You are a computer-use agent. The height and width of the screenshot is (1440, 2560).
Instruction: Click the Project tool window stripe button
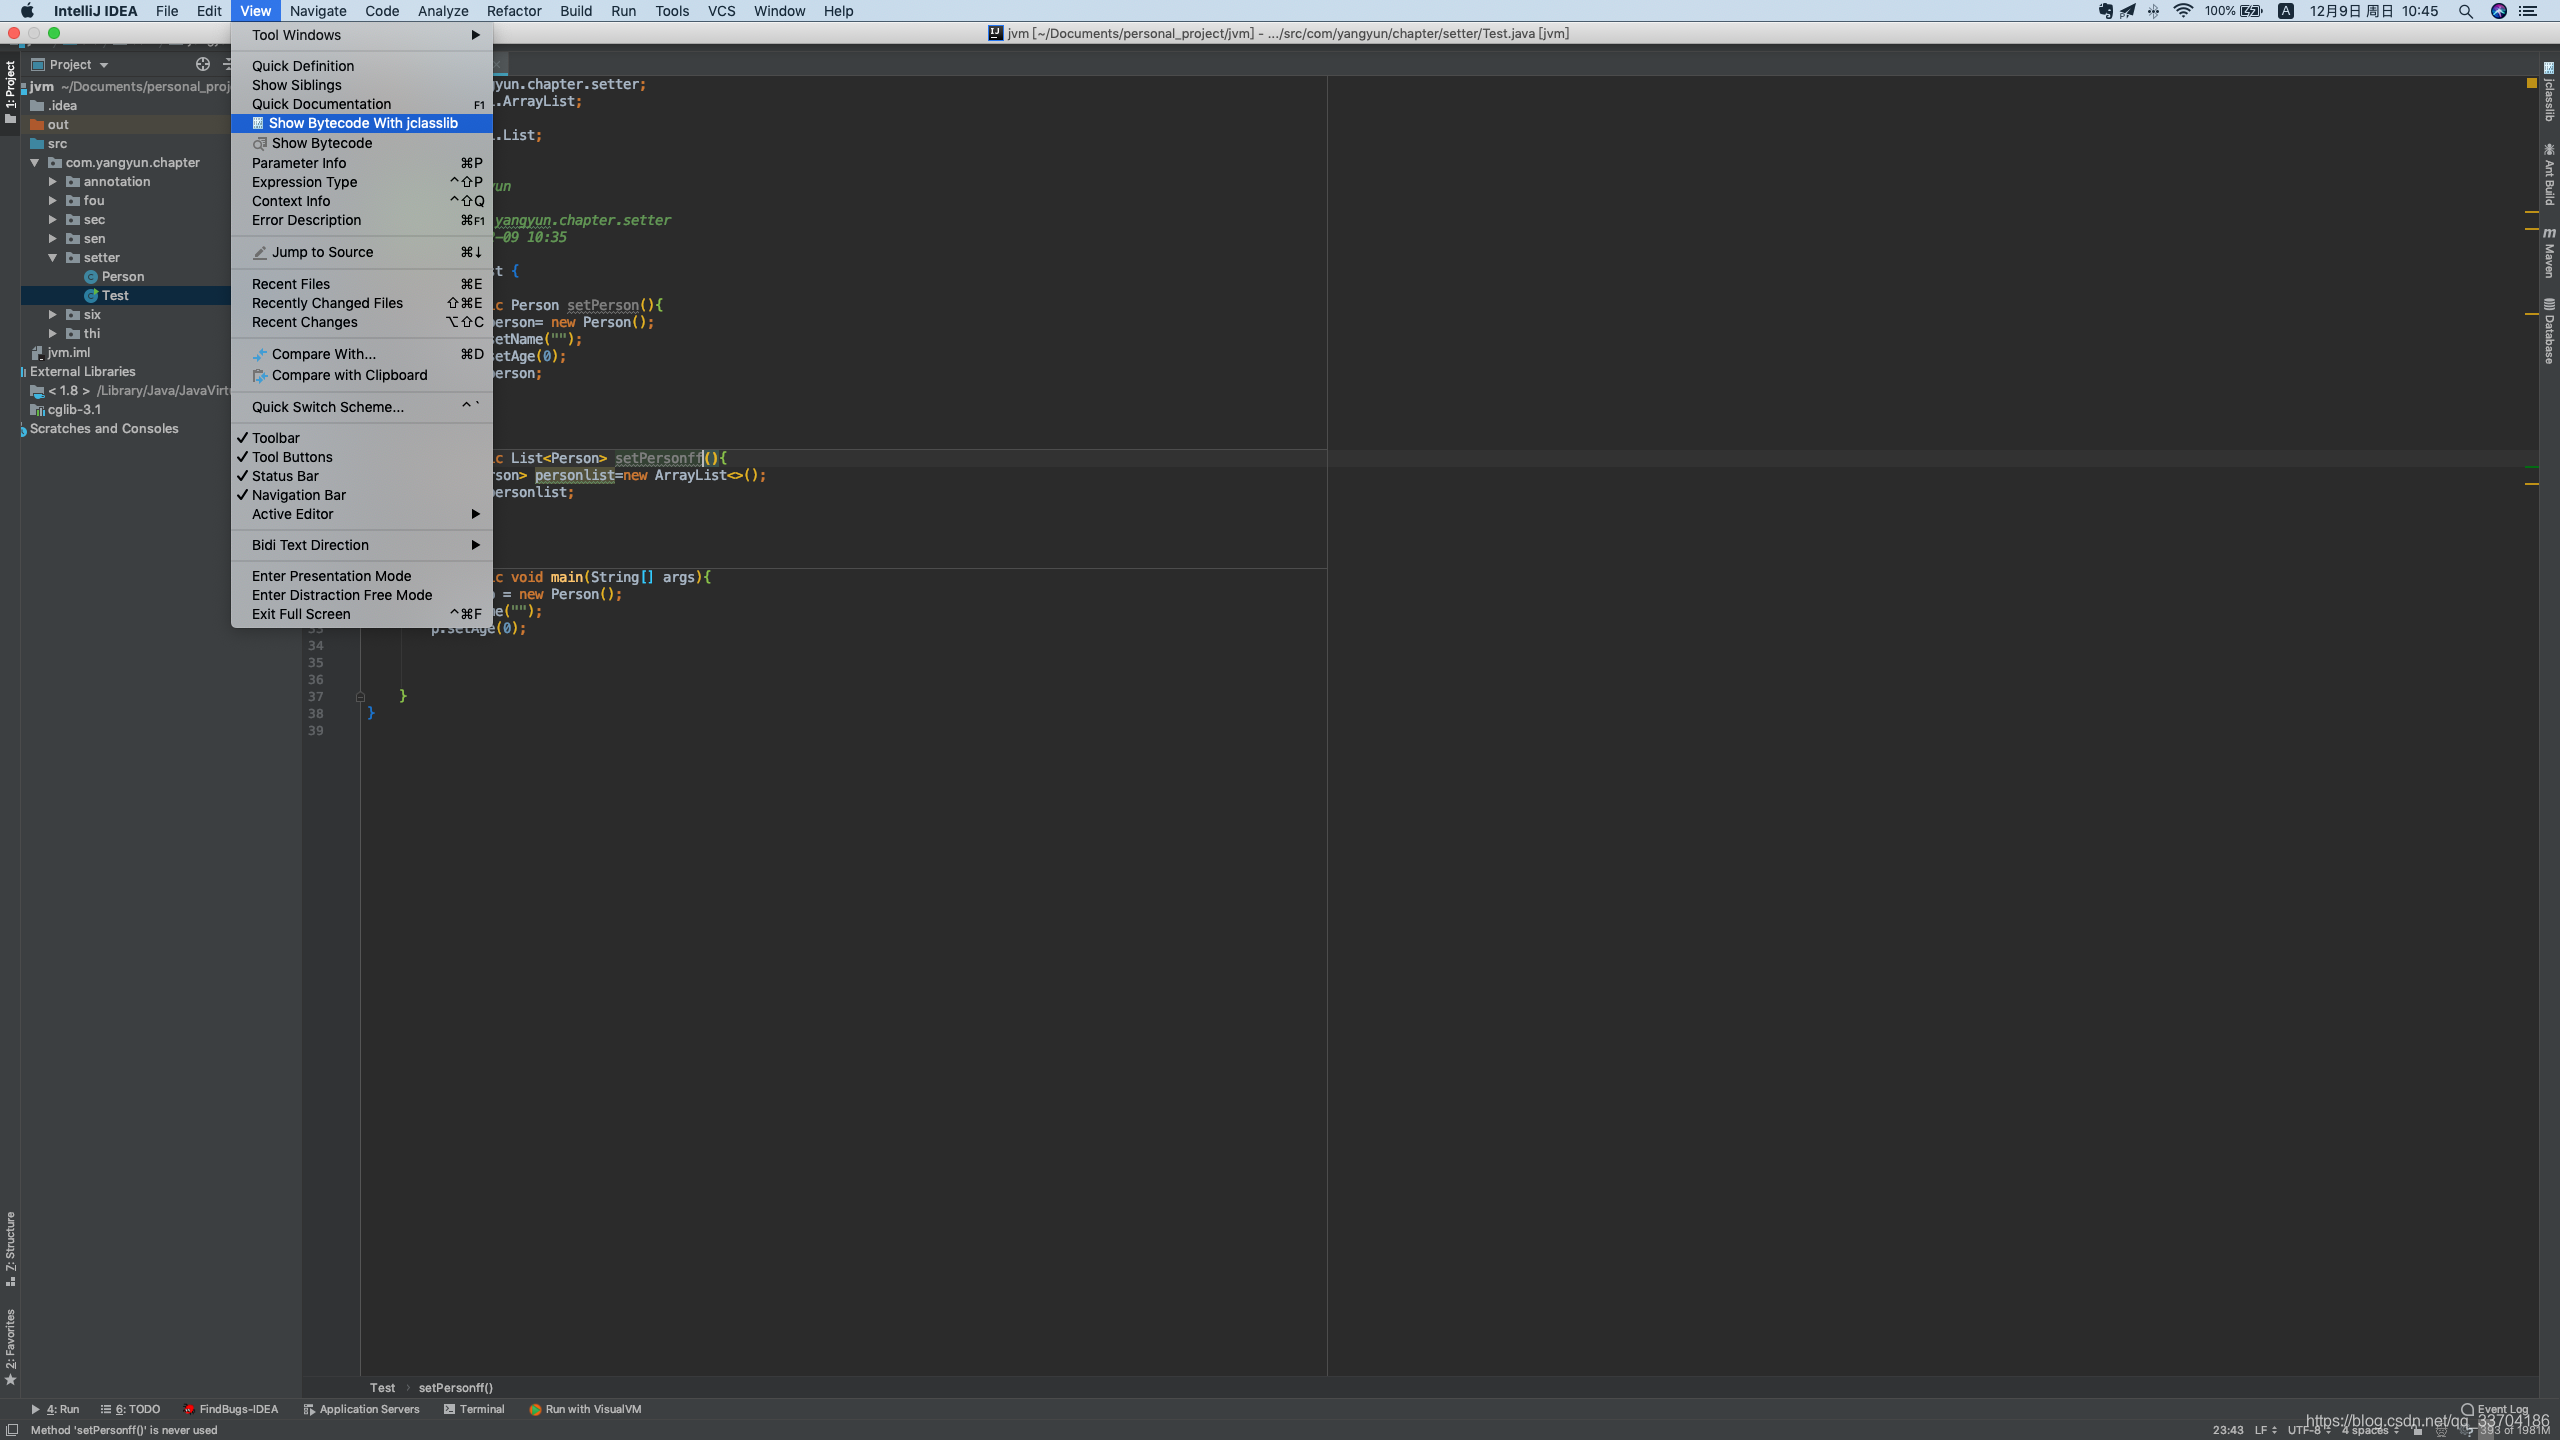(x=10, y=92)
